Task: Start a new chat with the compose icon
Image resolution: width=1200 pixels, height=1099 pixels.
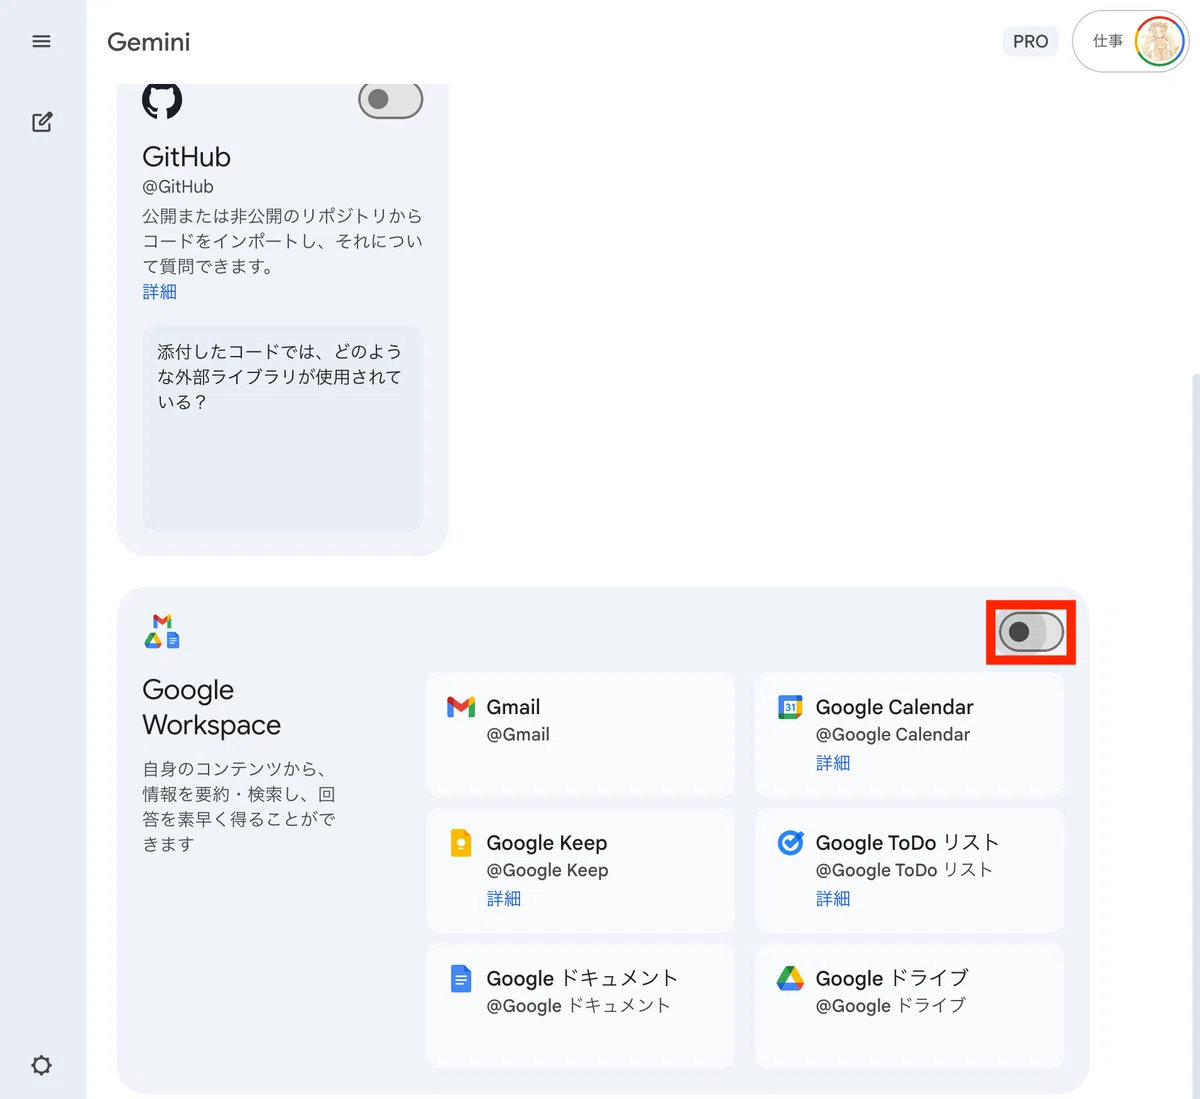Action: coord(42,122)
